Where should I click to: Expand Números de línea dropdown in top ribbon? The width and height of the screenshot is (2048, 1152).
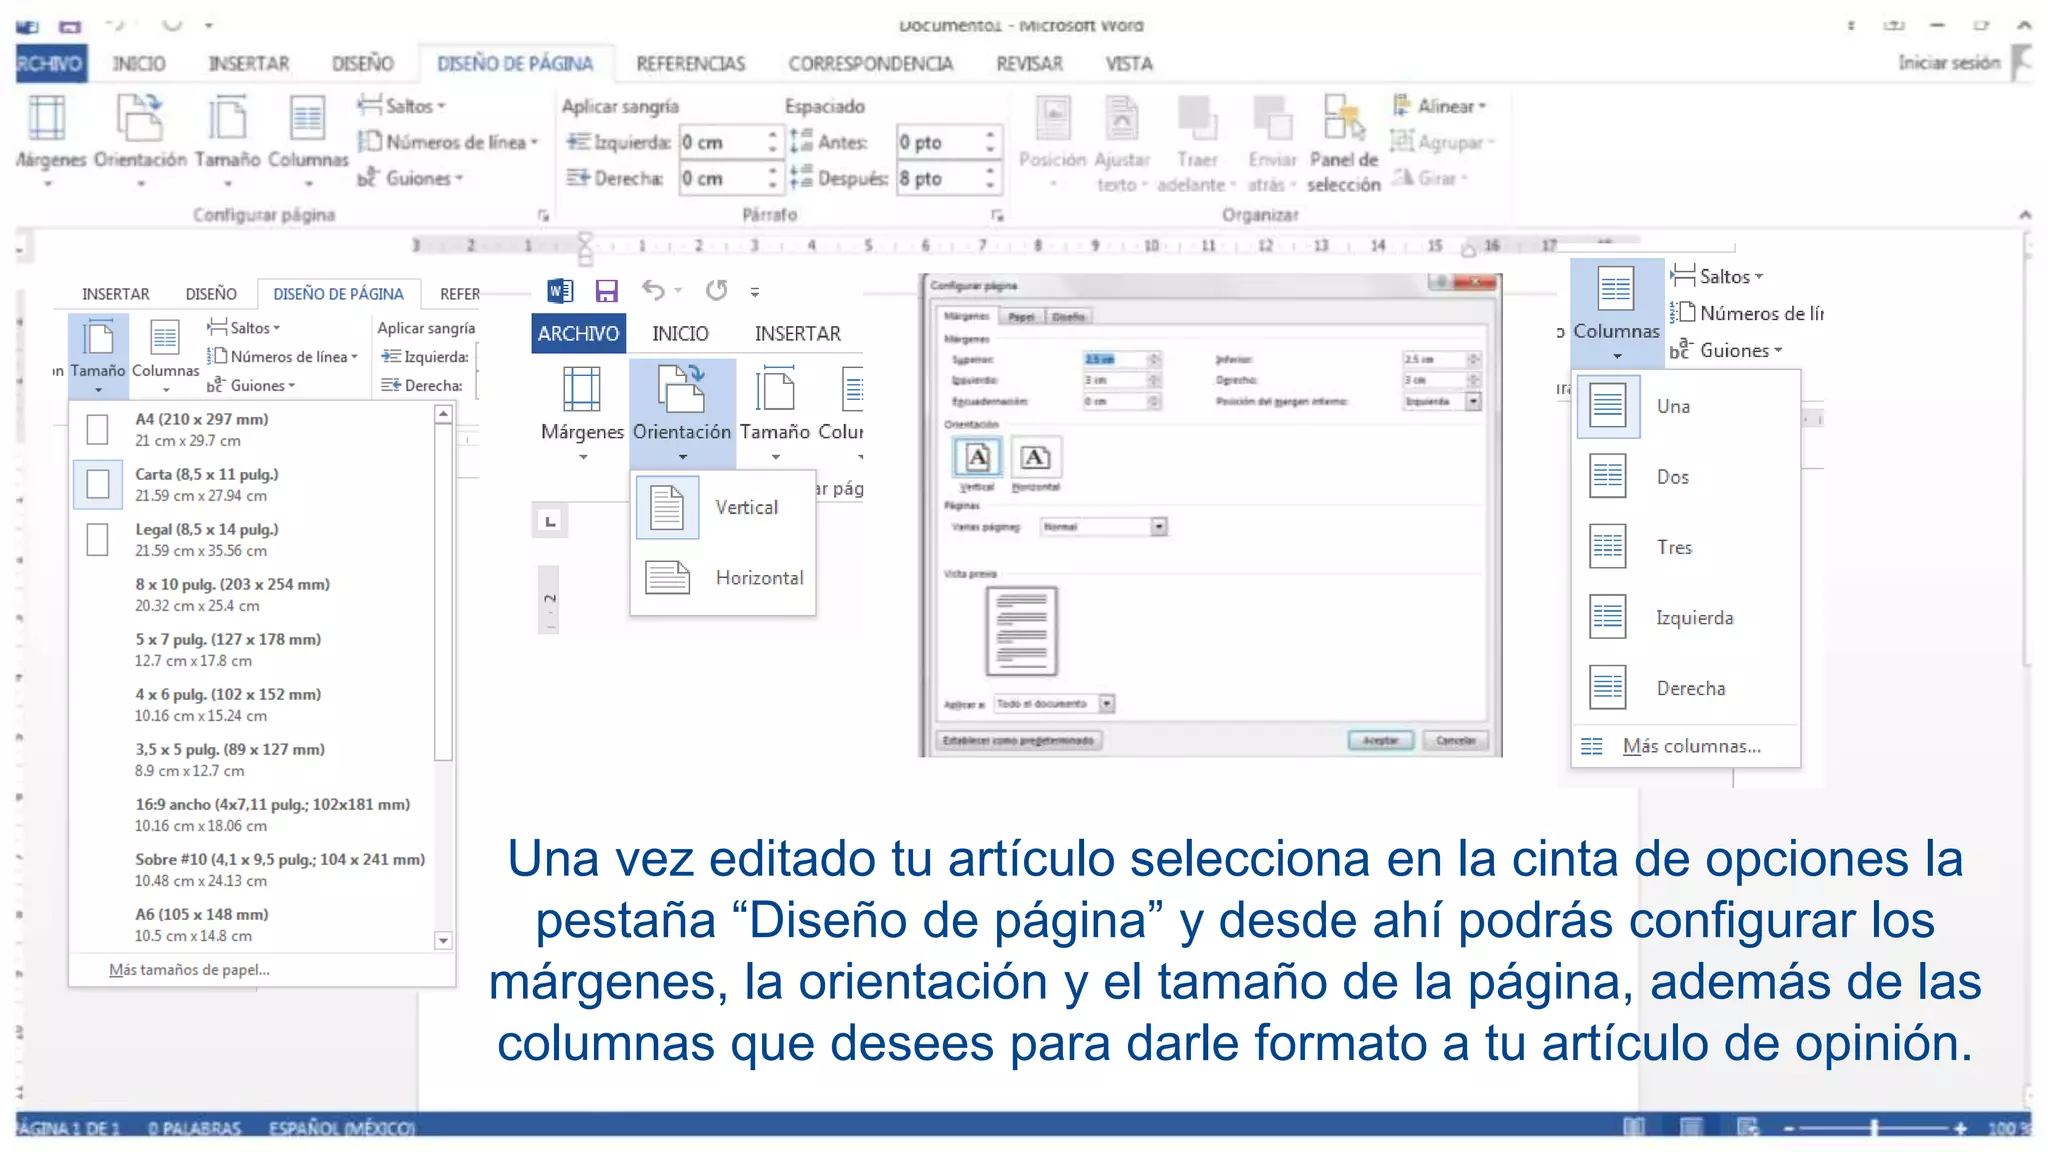[x=448, y=142]
